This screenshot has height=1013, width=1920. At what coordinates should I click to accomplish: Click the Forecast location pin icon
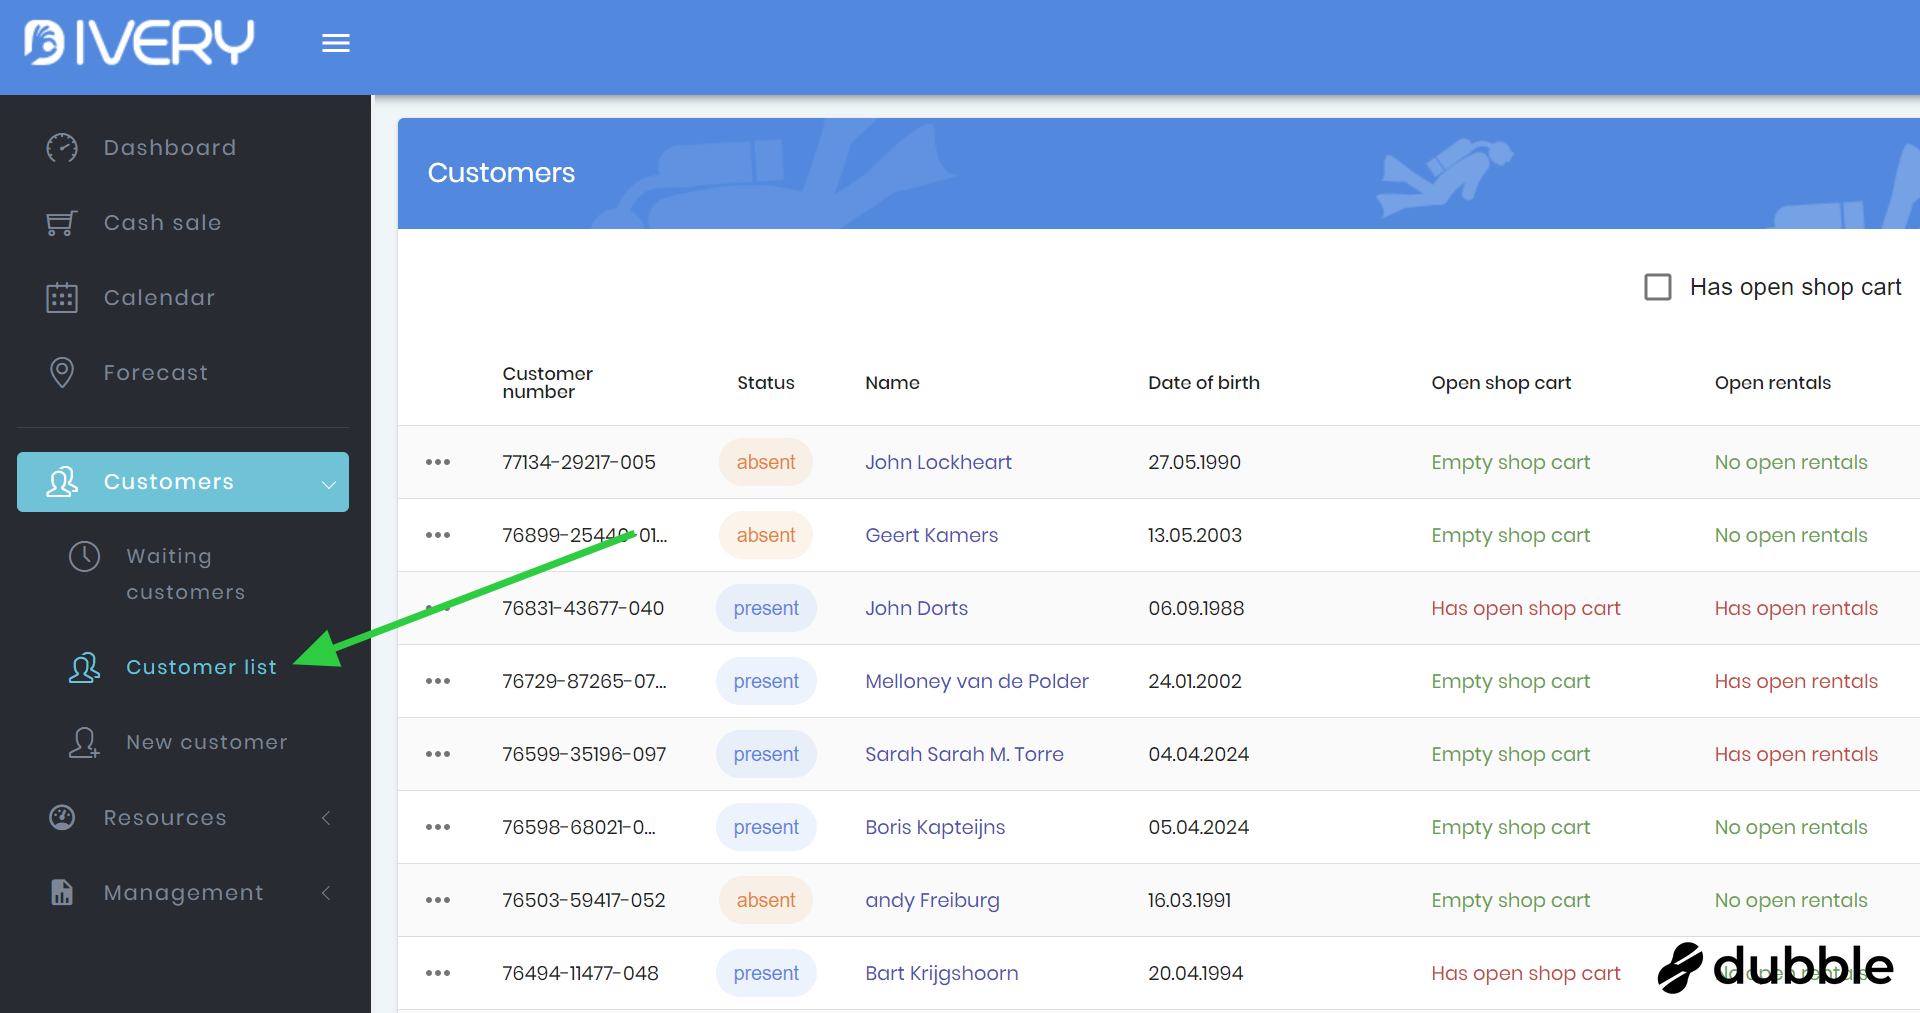pos(62,373)
